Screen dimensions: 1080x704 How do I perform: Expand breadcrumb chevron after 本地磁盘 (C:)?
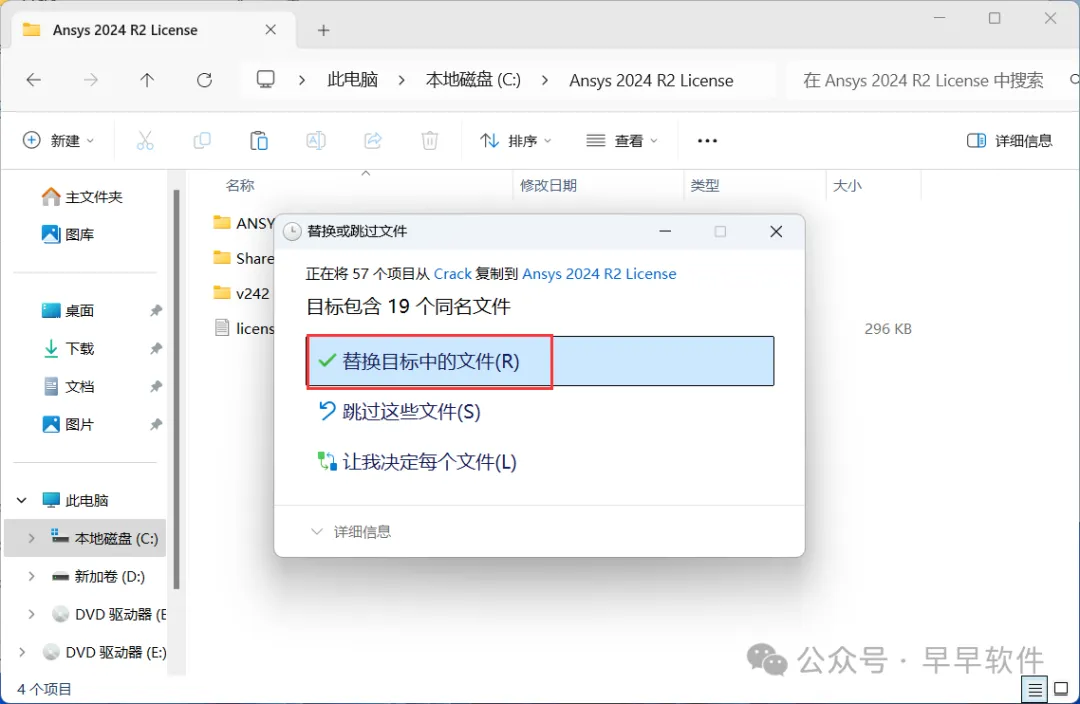pos(545,81)
